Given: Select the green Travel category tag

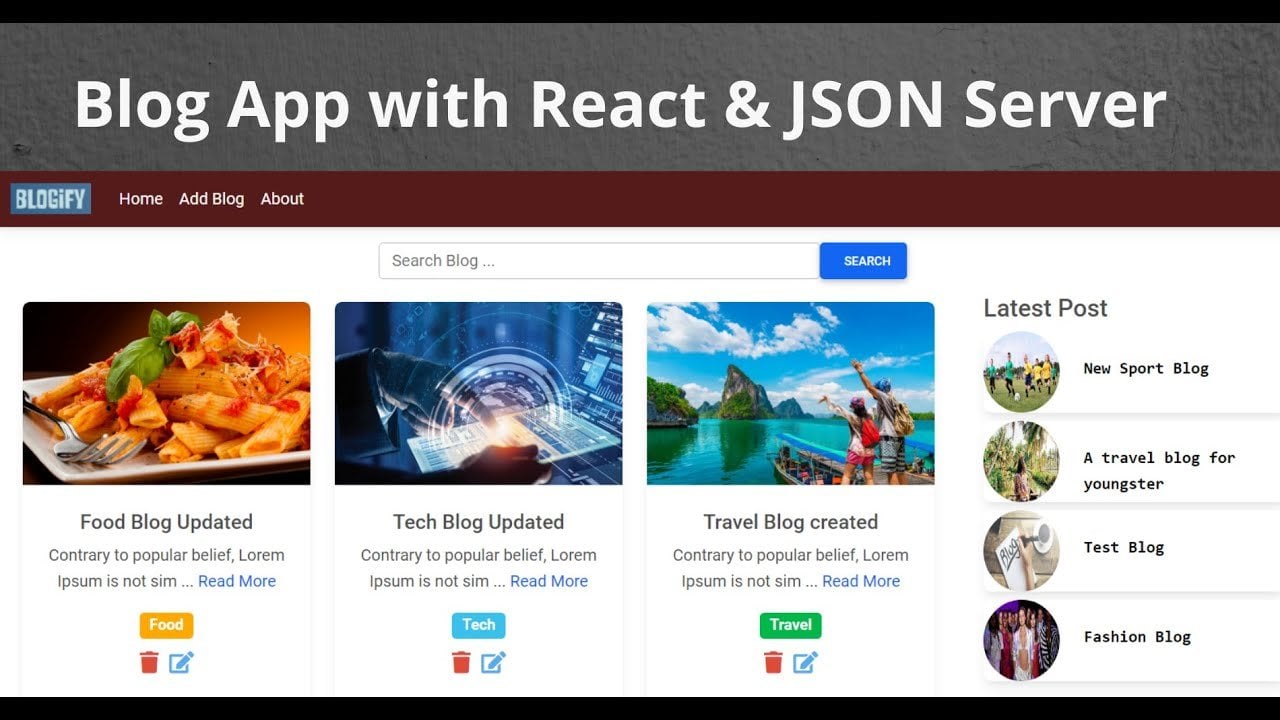Looking at the screenshot, I should tap(790, 625).
